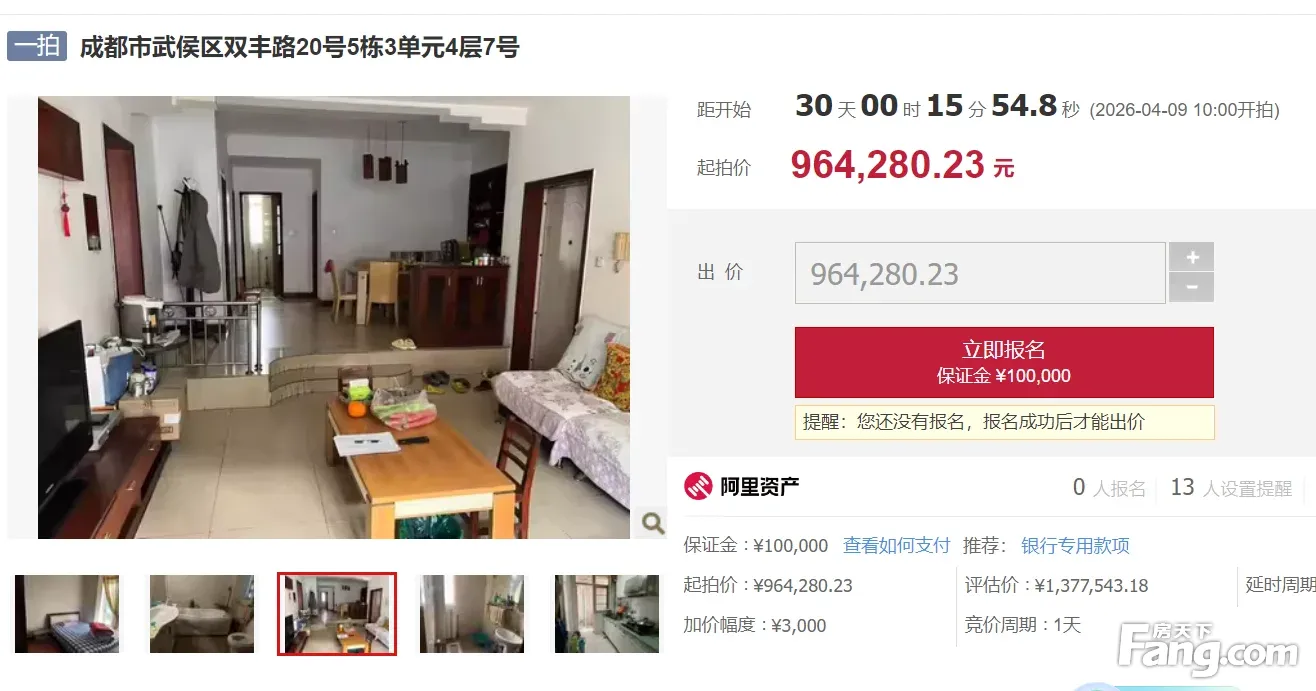This screenshot has height=691, width=1316.
Task: Select the kitchen thumbnail
Action: pyautogui.click(x=607, y=614)
